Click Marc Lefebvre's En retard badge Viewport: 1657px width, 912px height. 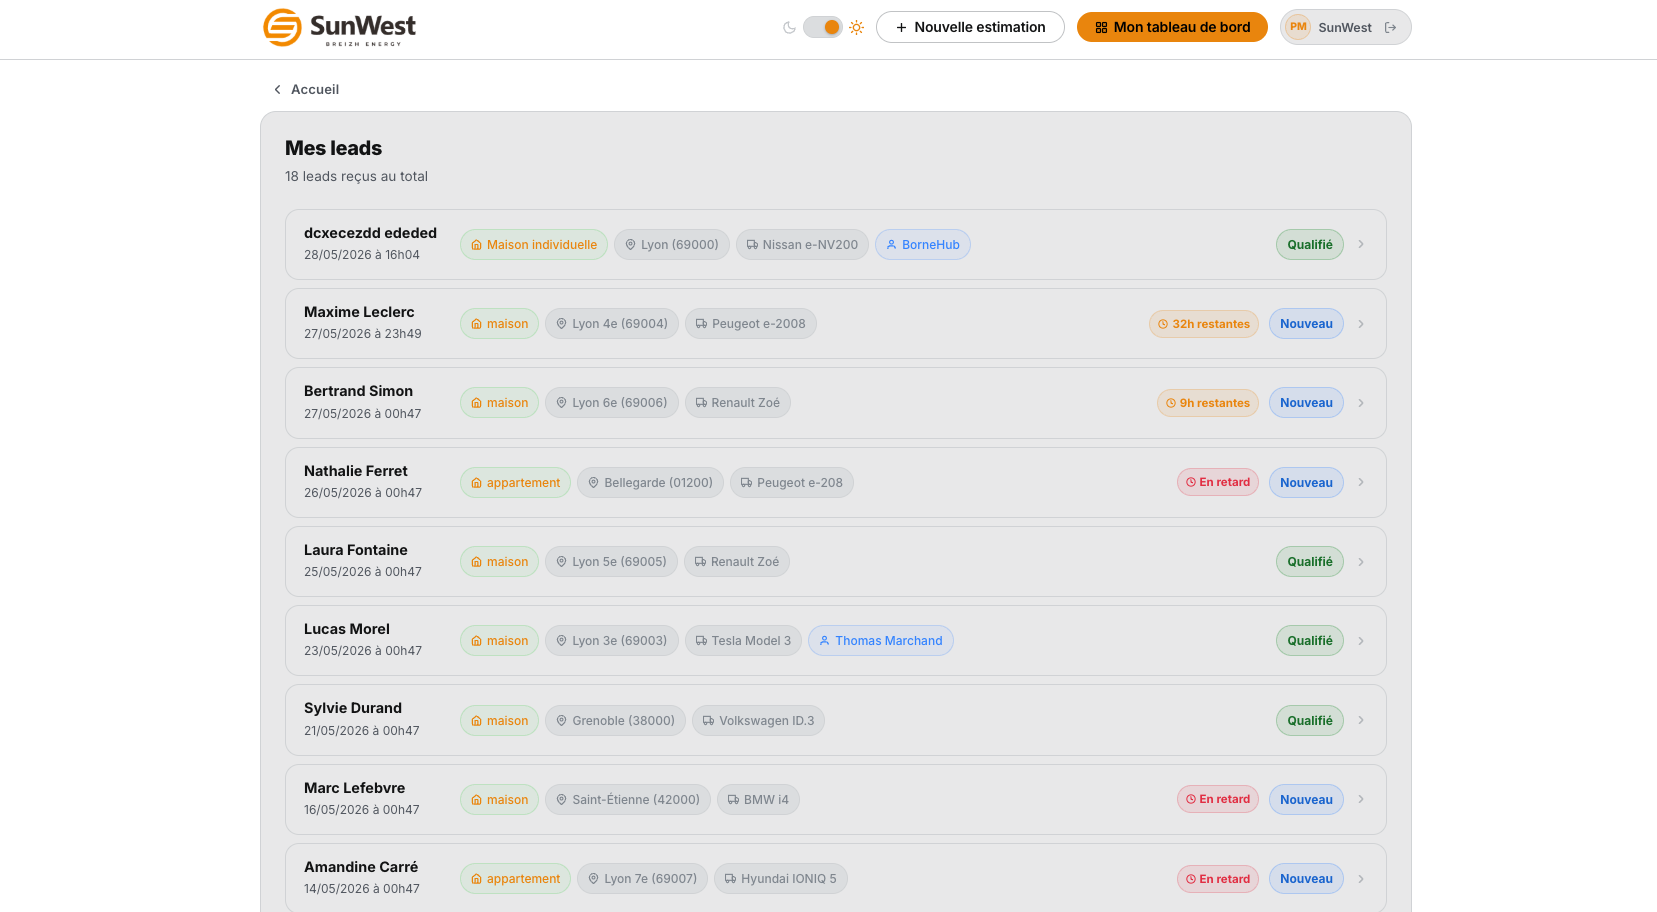pos(1218,799)
